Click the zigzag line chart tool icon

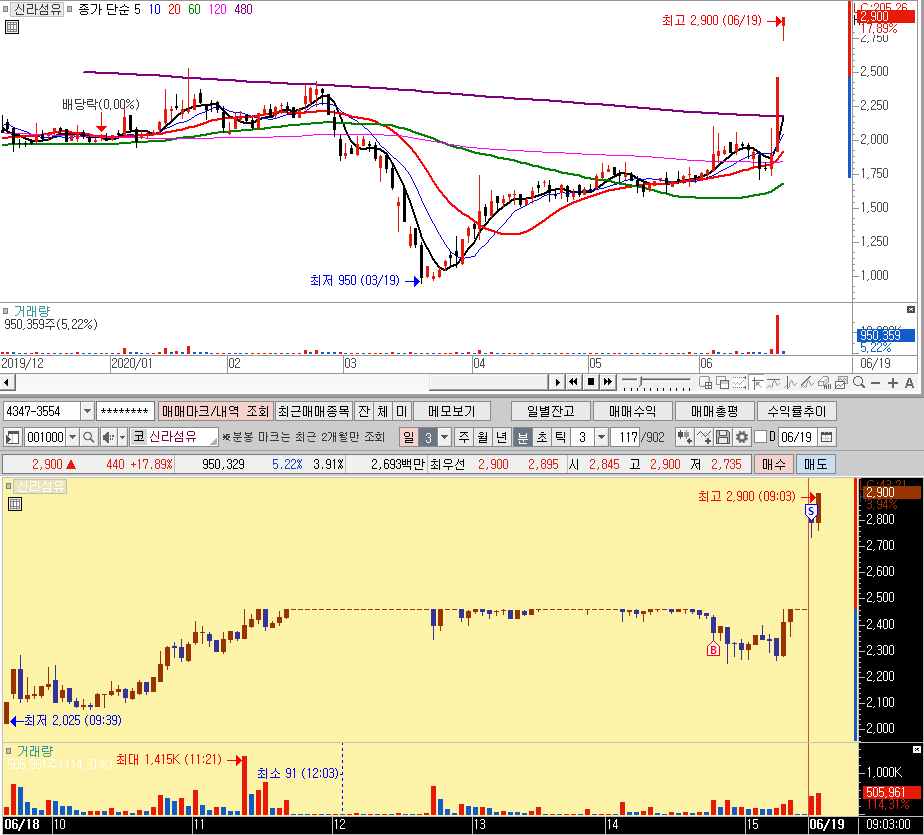click(791, 382)
